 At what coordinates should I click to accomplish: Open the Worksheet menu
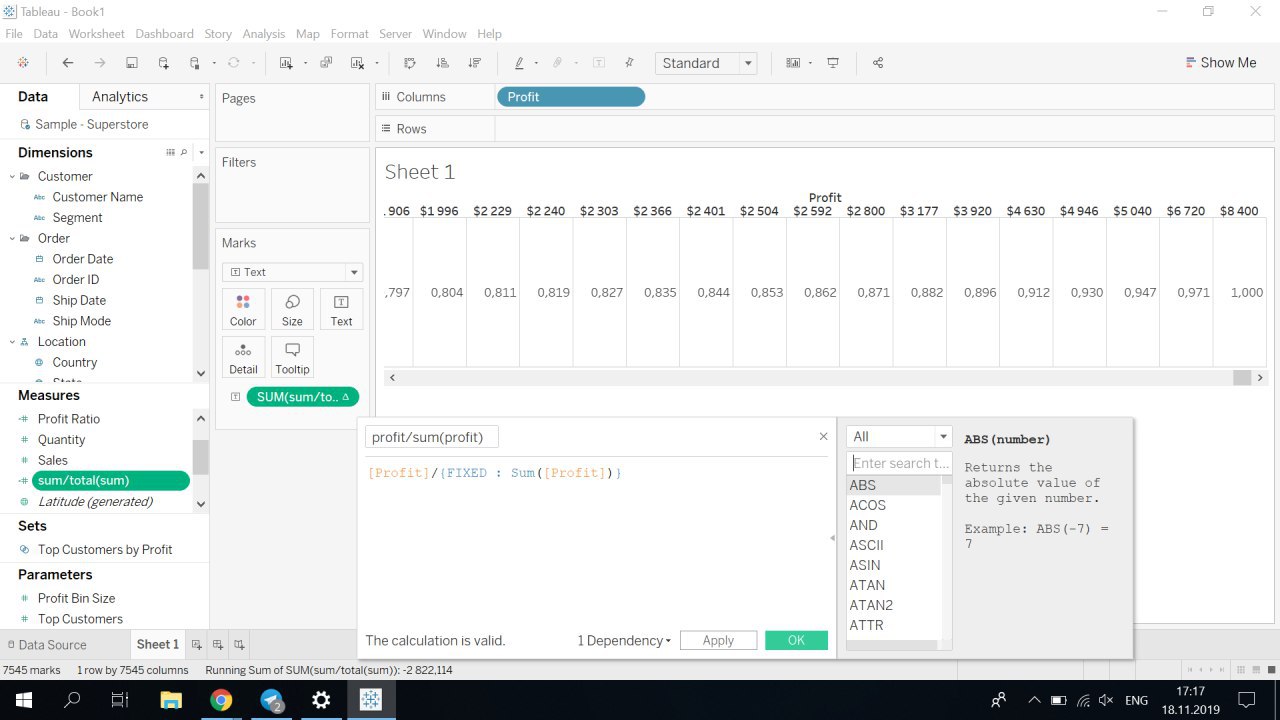click(97, 33)
